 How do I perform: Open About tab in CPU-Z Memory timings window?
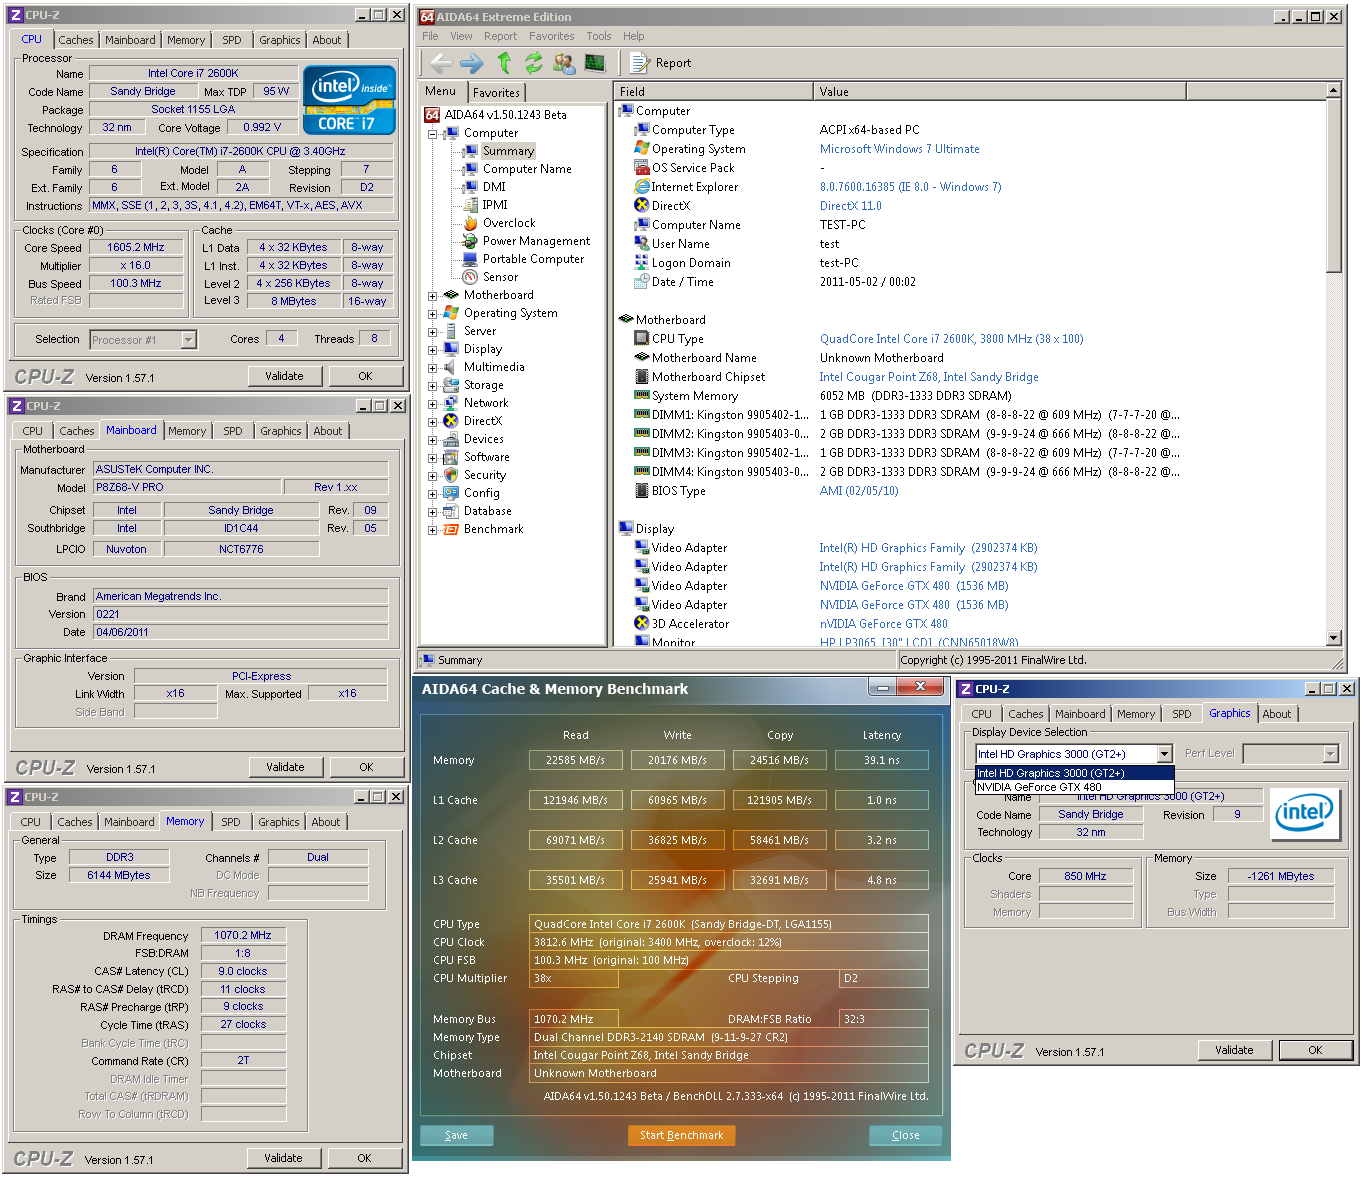(326, 822)
